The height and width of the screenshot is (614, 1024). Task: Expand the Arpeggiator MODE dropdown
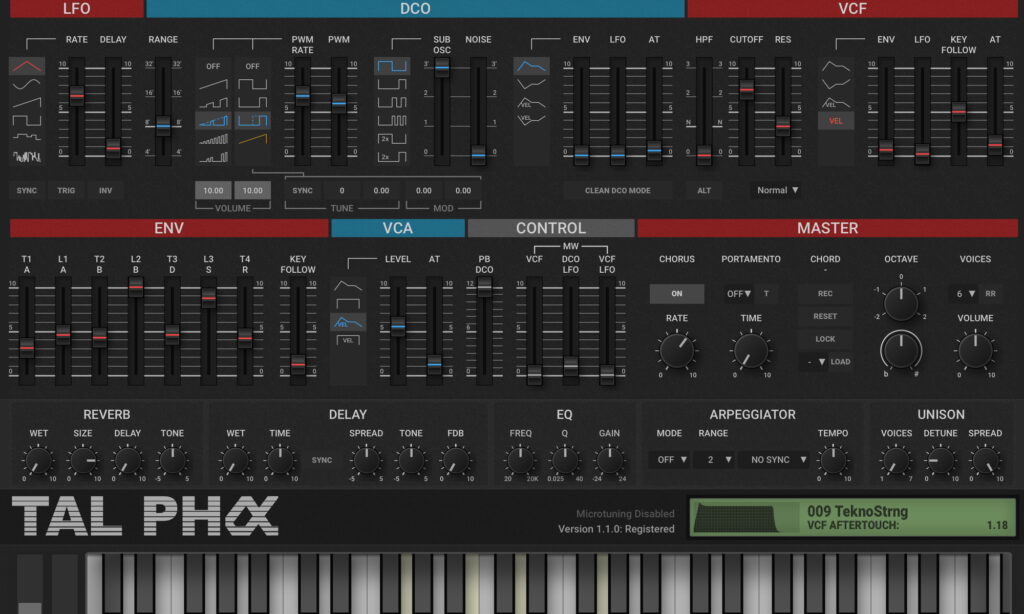coord(668,460)
